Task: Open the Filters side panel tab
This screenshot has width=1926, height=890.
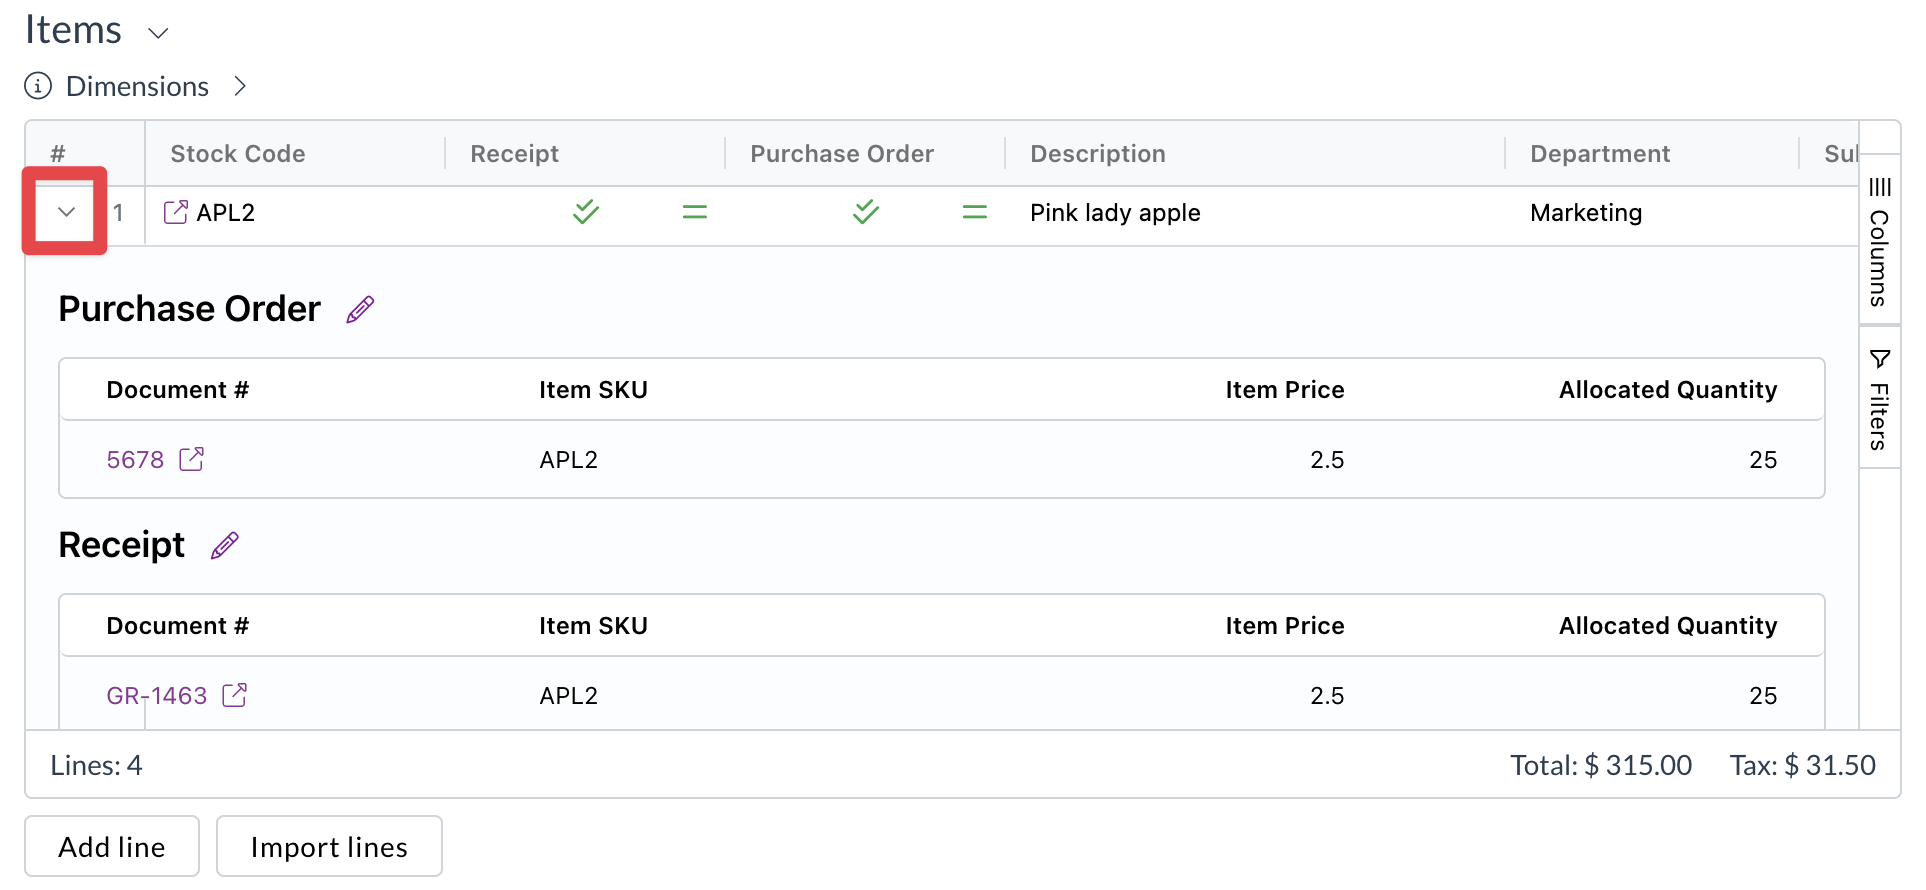Action: [x=1880, y=398]
